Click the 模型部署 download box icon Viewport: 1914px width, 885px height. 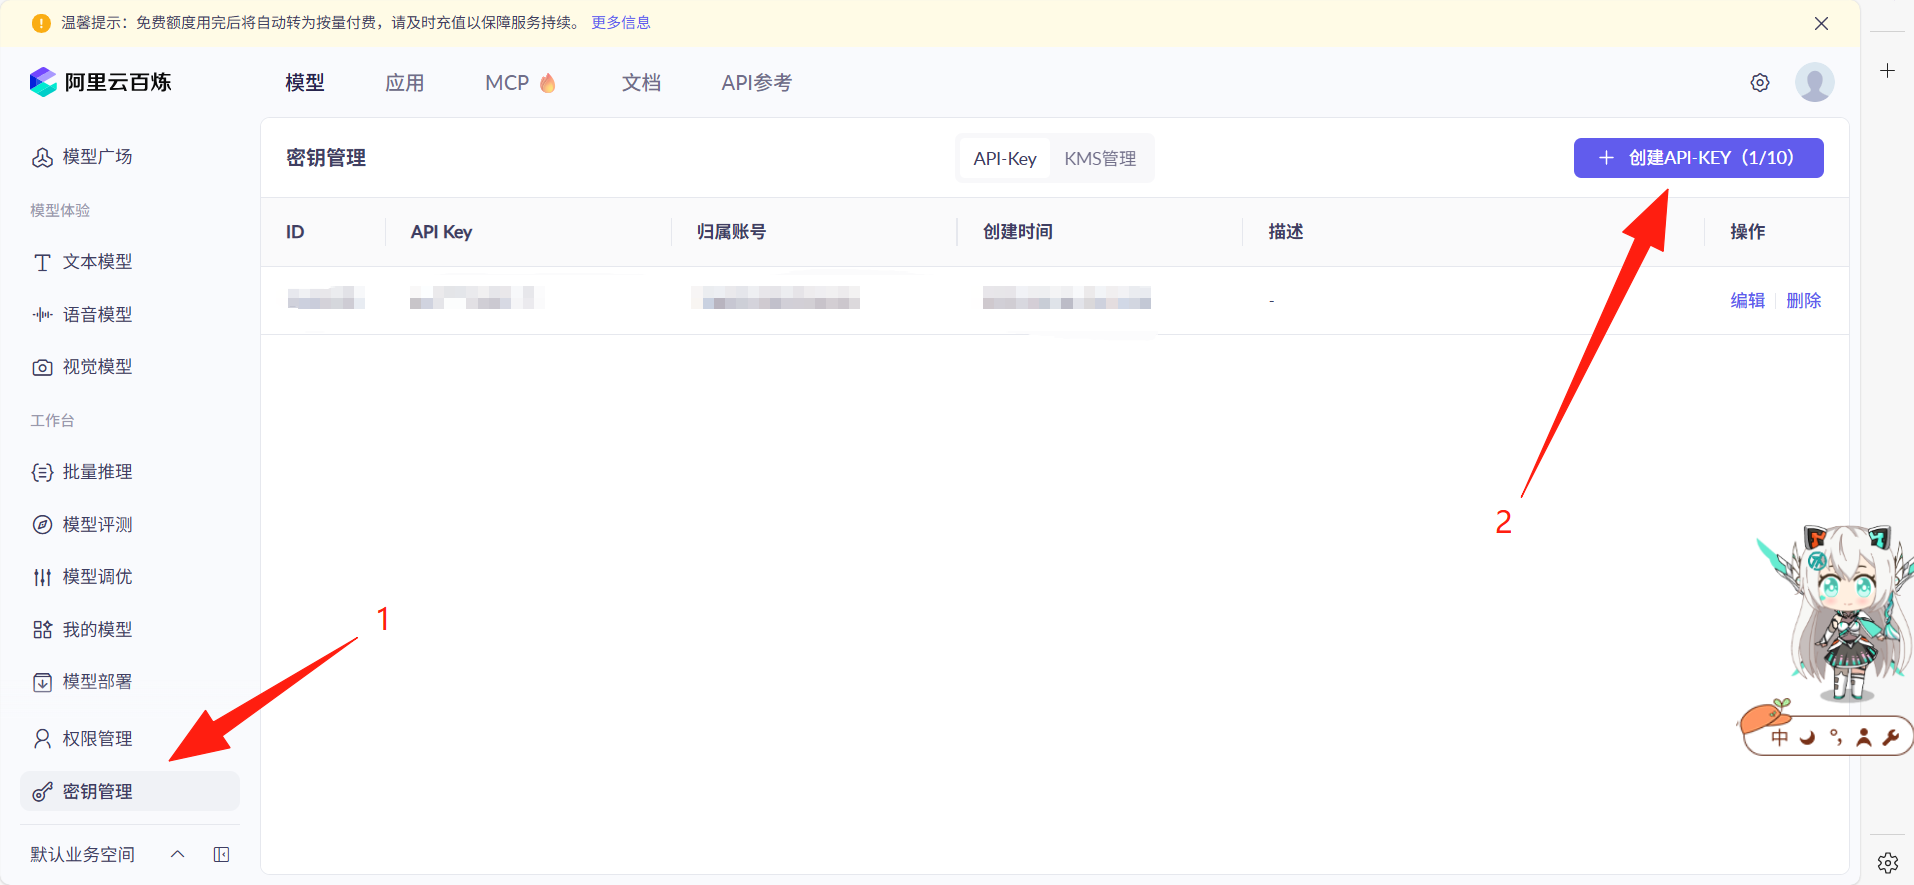point(42,682)
